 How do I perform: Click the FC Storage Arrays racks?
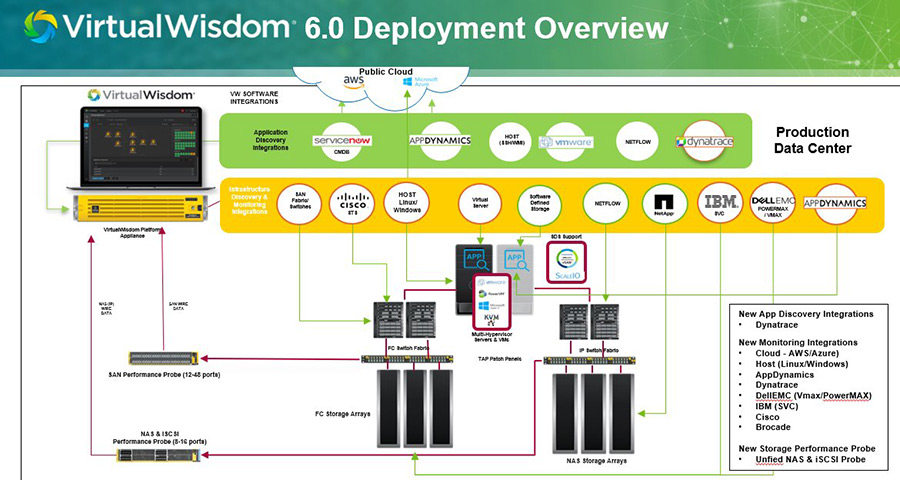[x=414, y=409]
